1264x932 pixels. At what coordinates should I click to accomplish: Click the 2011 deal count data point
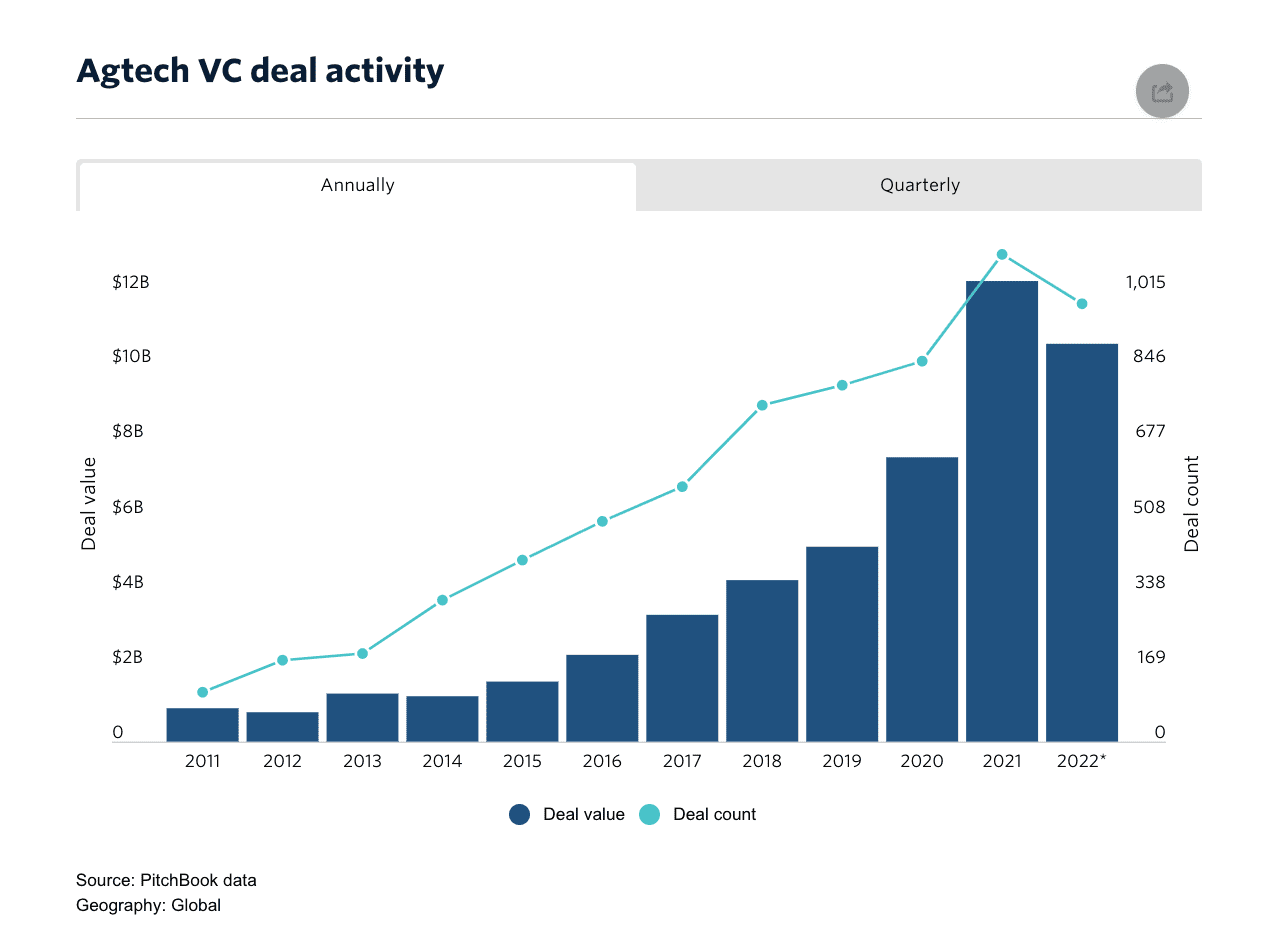click(x=202, y=692)
